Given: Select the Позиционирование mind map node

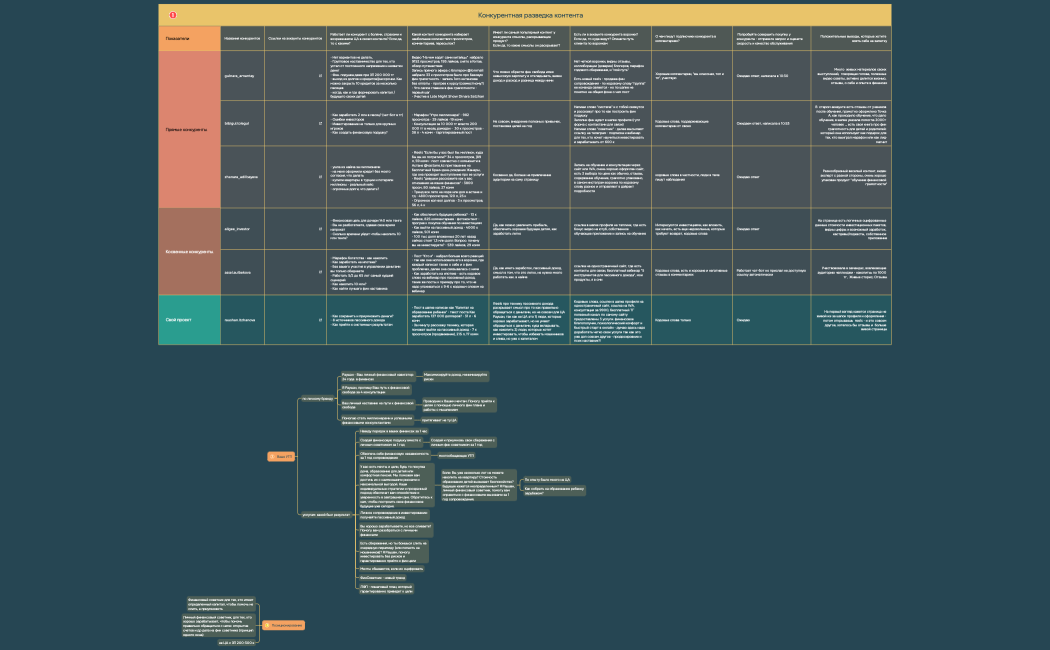Looking at the screenshot, I should pyautogui.click(x=283, y=625).
